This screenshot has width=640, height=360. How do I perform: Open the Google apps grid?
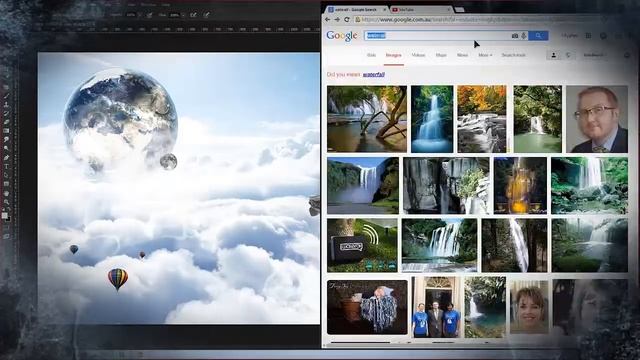[x=588, y=36]
